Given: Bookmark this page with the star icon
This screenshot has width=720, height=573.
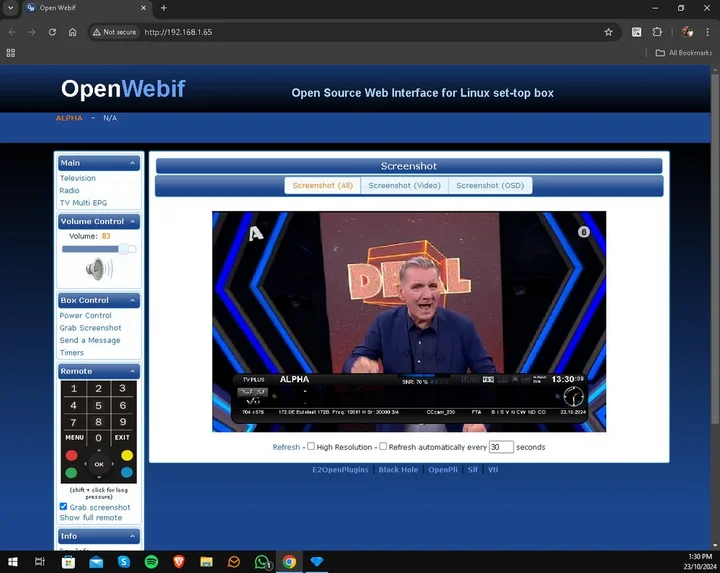Looking at the screenshot, I should click(607, 32).
